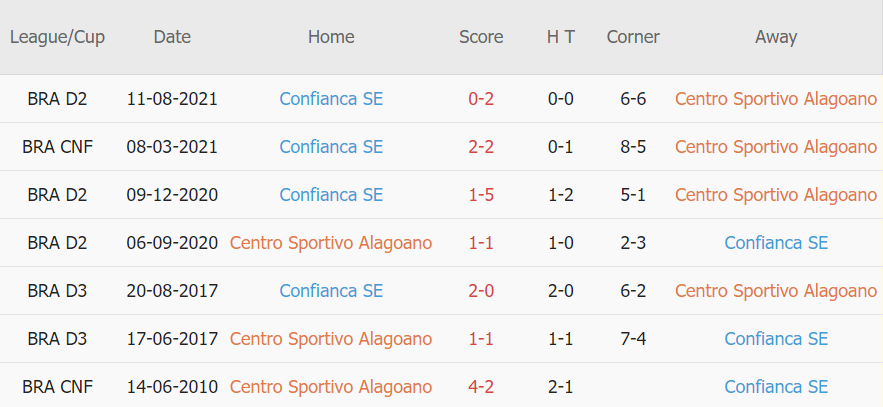Open Confianca SE link in 11-08-2021 row
The width and height of the screenshot is (883, 407).
click(x=331, y=99)
